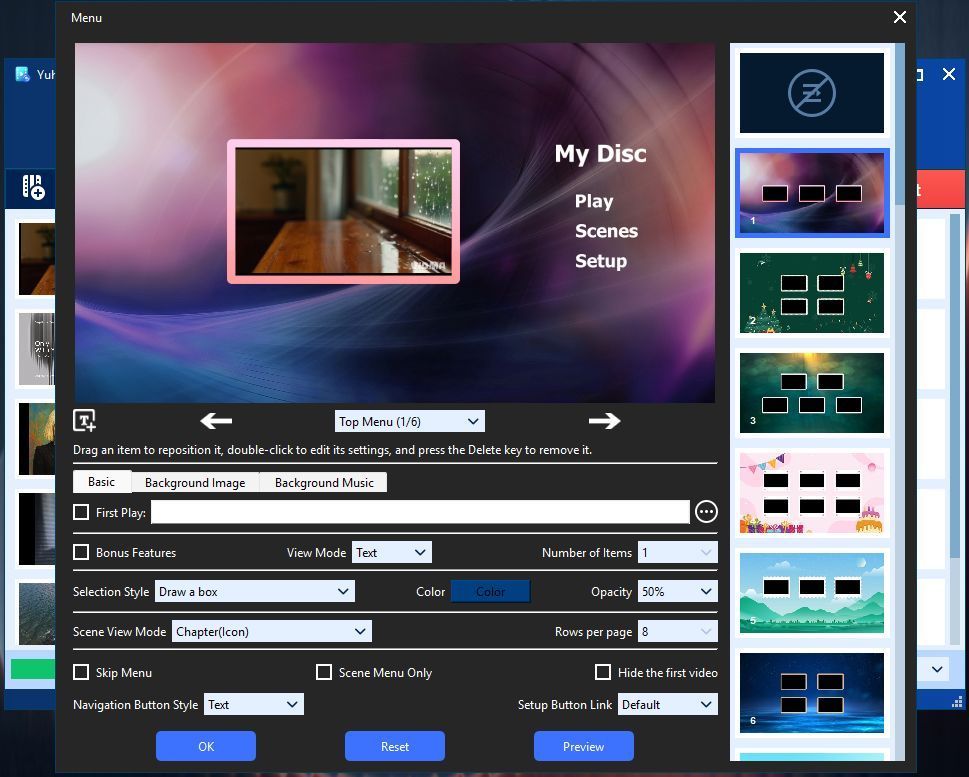Viewport: 969px width, 777px height.
Task: Open the Scene View Mode dropdown
Action: click(x=271, y=632)
